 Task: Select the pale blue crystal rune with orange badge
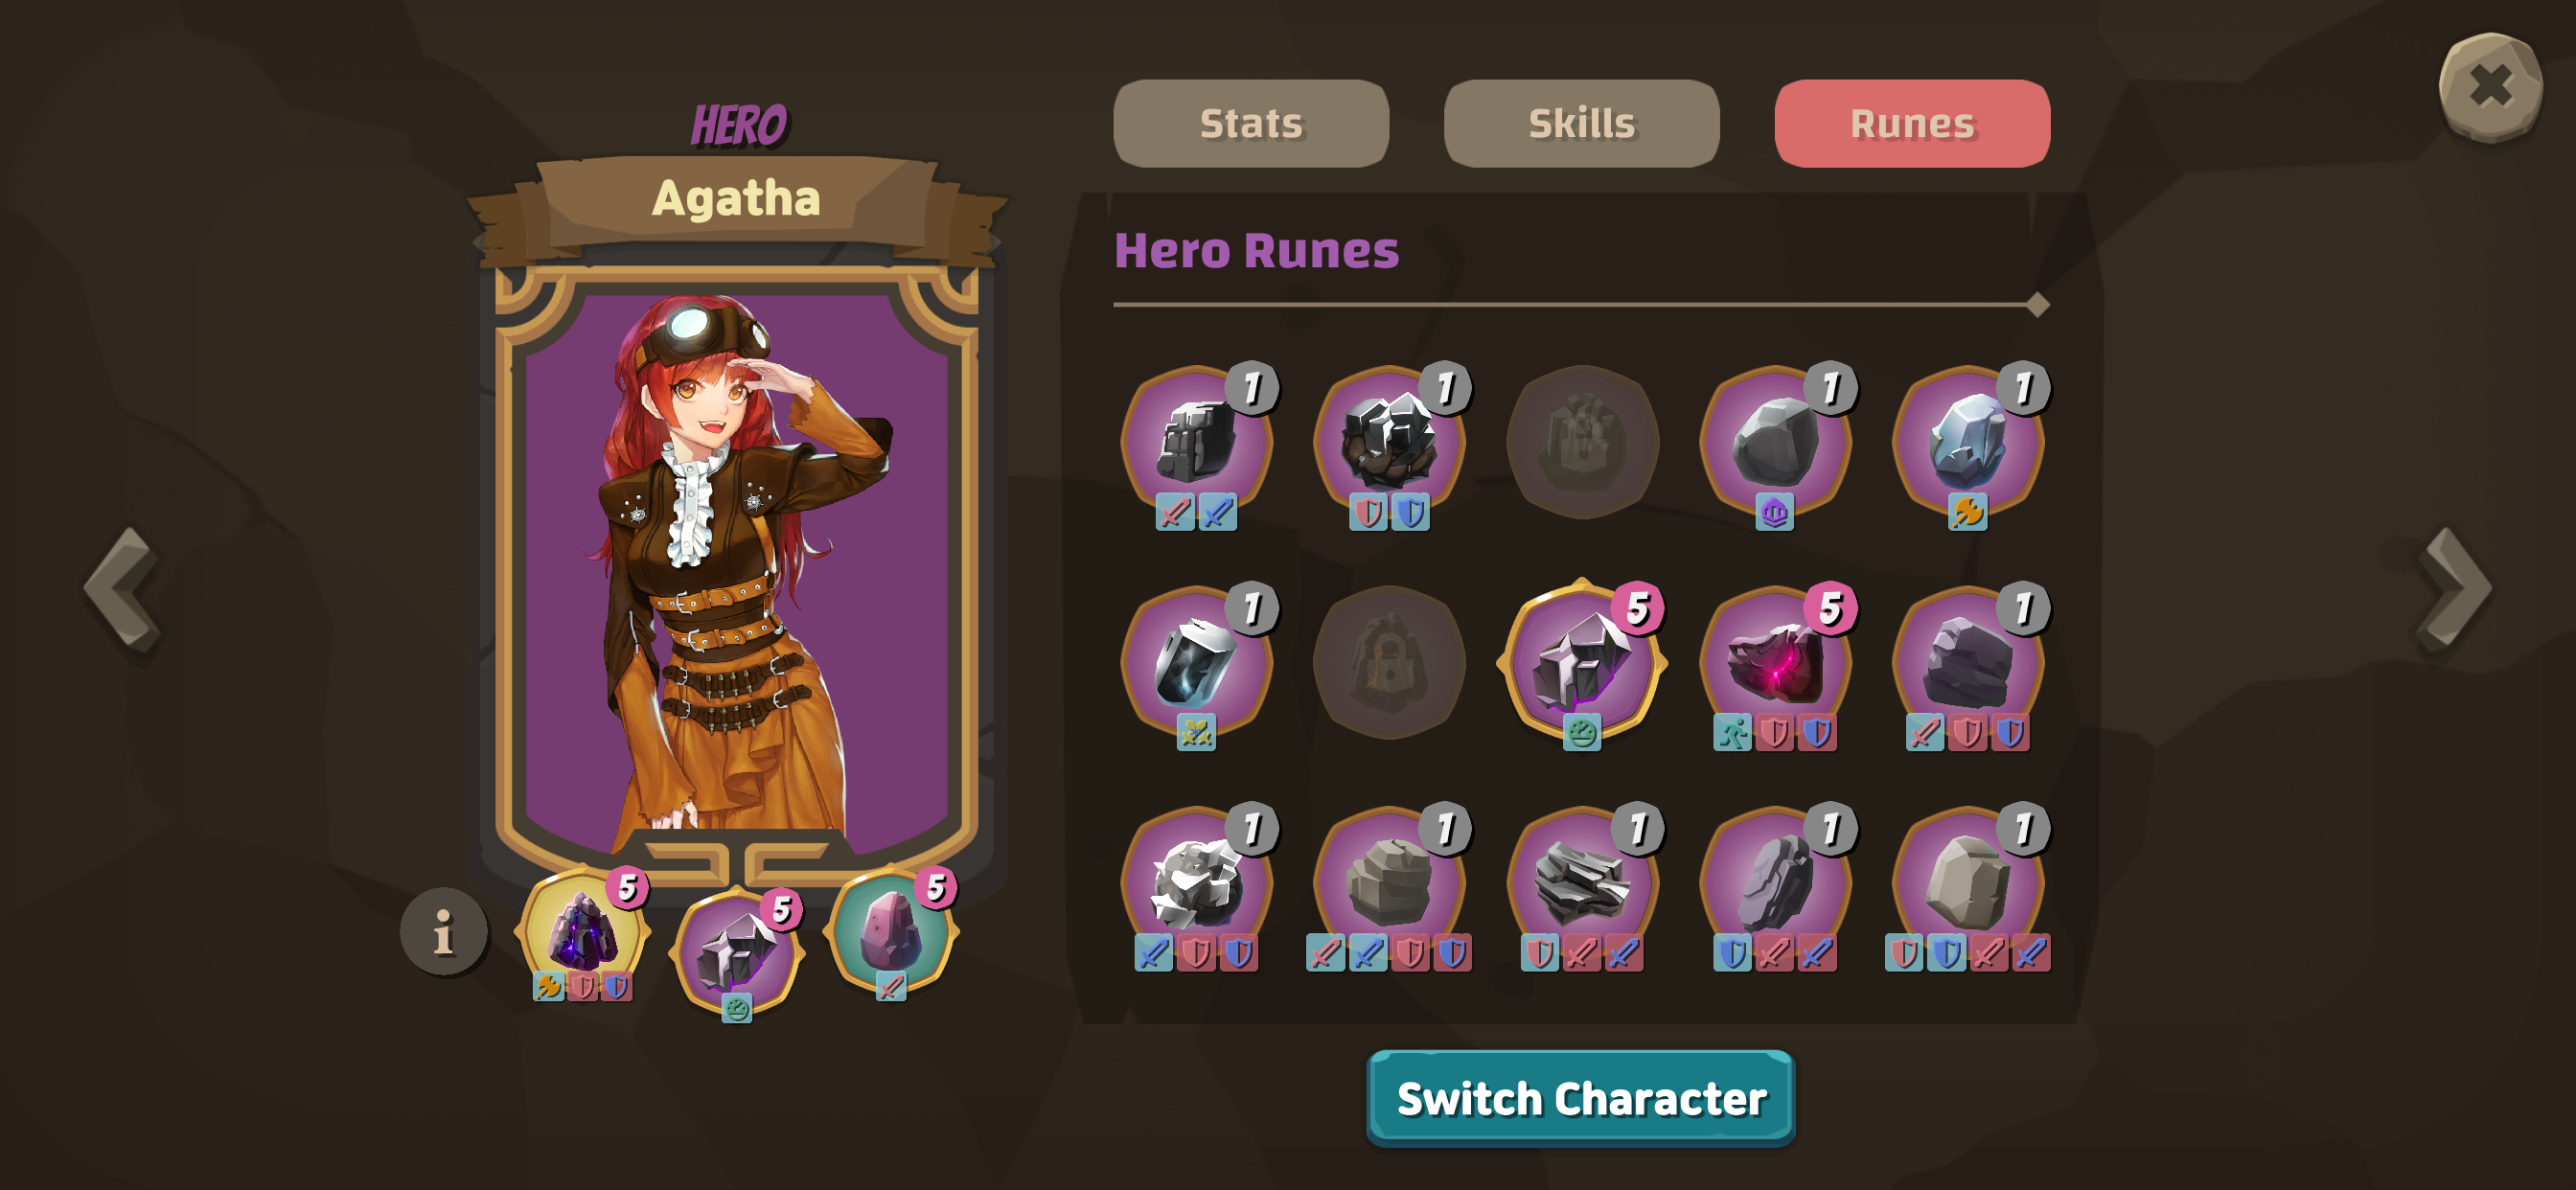1968,443
